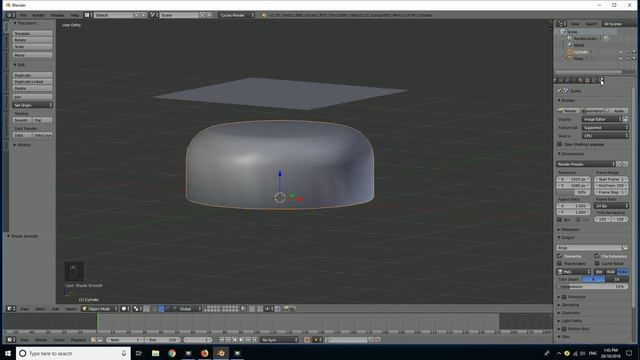This screenshot has width=640, height=360.
Task: Click the OpenGL render image icon in header
Action: (x=286, y=309)
